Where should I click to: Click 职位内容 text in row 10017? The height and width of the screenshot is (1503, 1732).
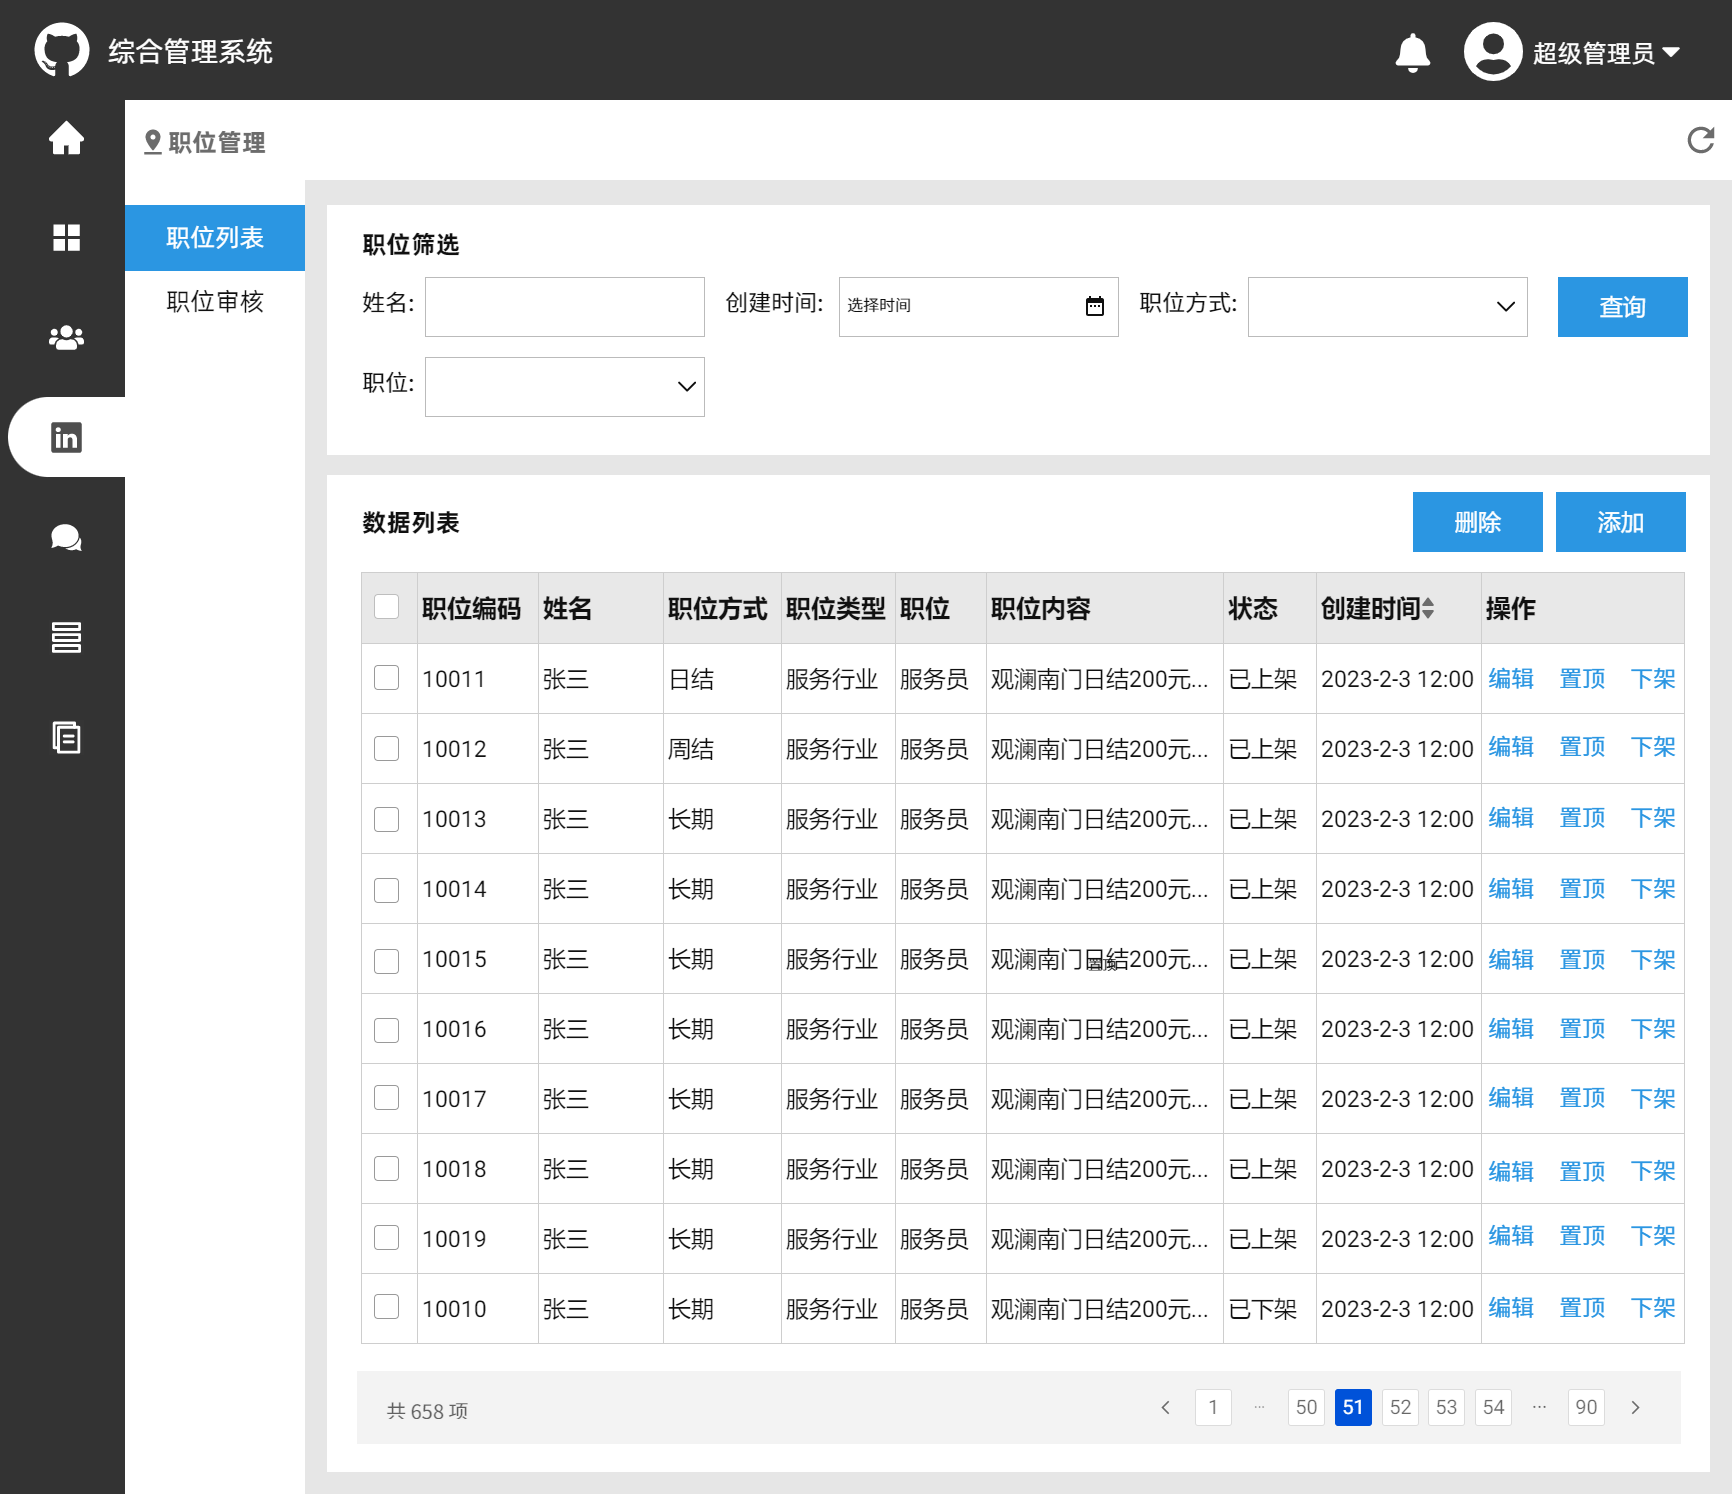[x=1099, y=1099]
